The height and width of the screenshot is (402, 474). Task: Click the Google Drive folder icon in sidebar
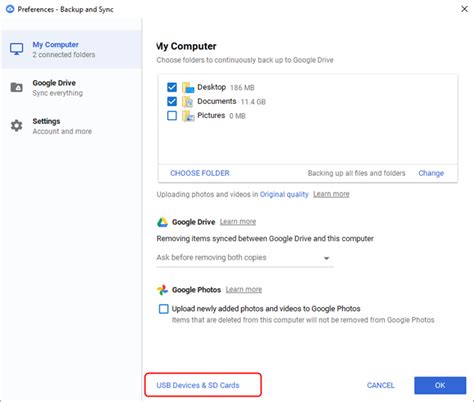point(16,87)
